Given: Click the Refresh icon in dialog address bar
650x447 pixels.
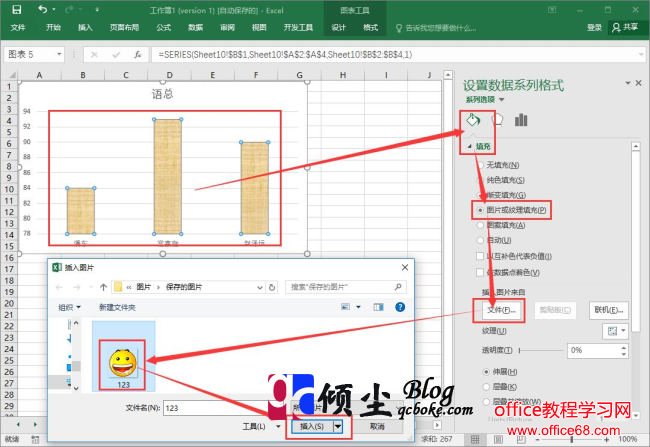Looking at the screenshot, I should [272, 287].
